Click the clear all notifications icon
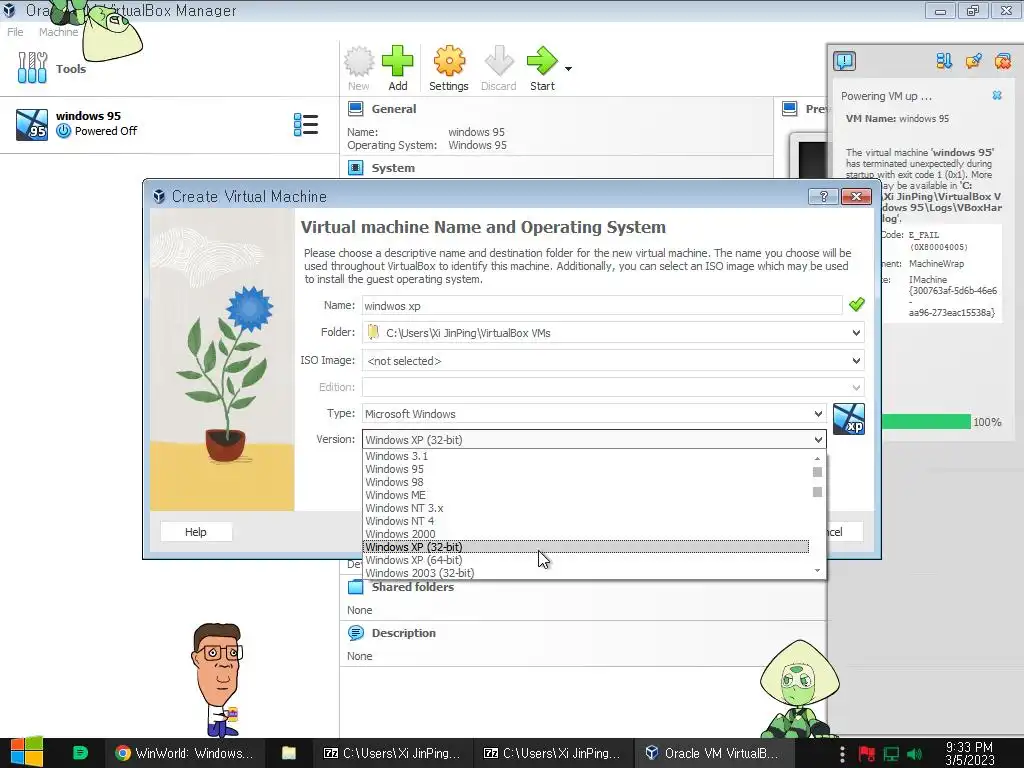Image resolution: width=1024 pixels, height=768 pixels. pos(1002,61)
